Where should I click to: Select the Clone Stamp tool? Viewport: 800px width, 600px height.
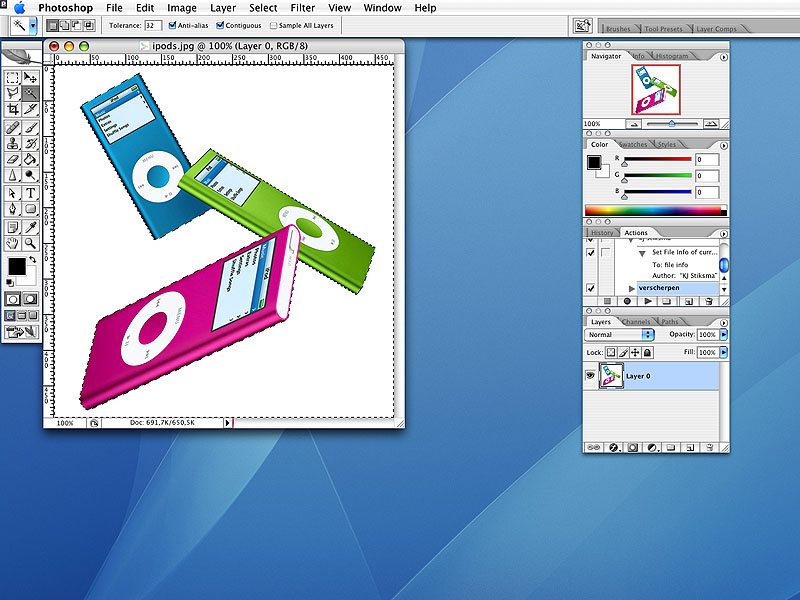tap(13, 143)
